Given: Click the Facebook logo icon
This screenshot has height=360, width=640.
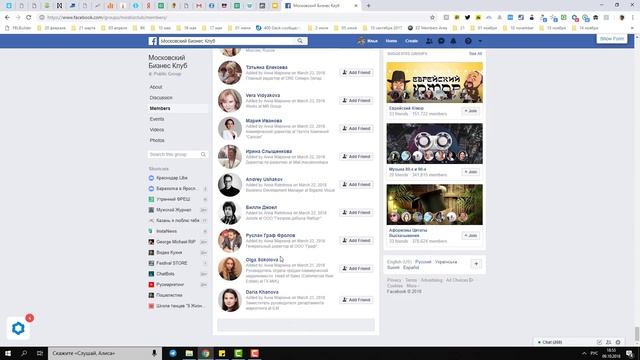Looking at the screenshot, I should click(x=153, y=41).
